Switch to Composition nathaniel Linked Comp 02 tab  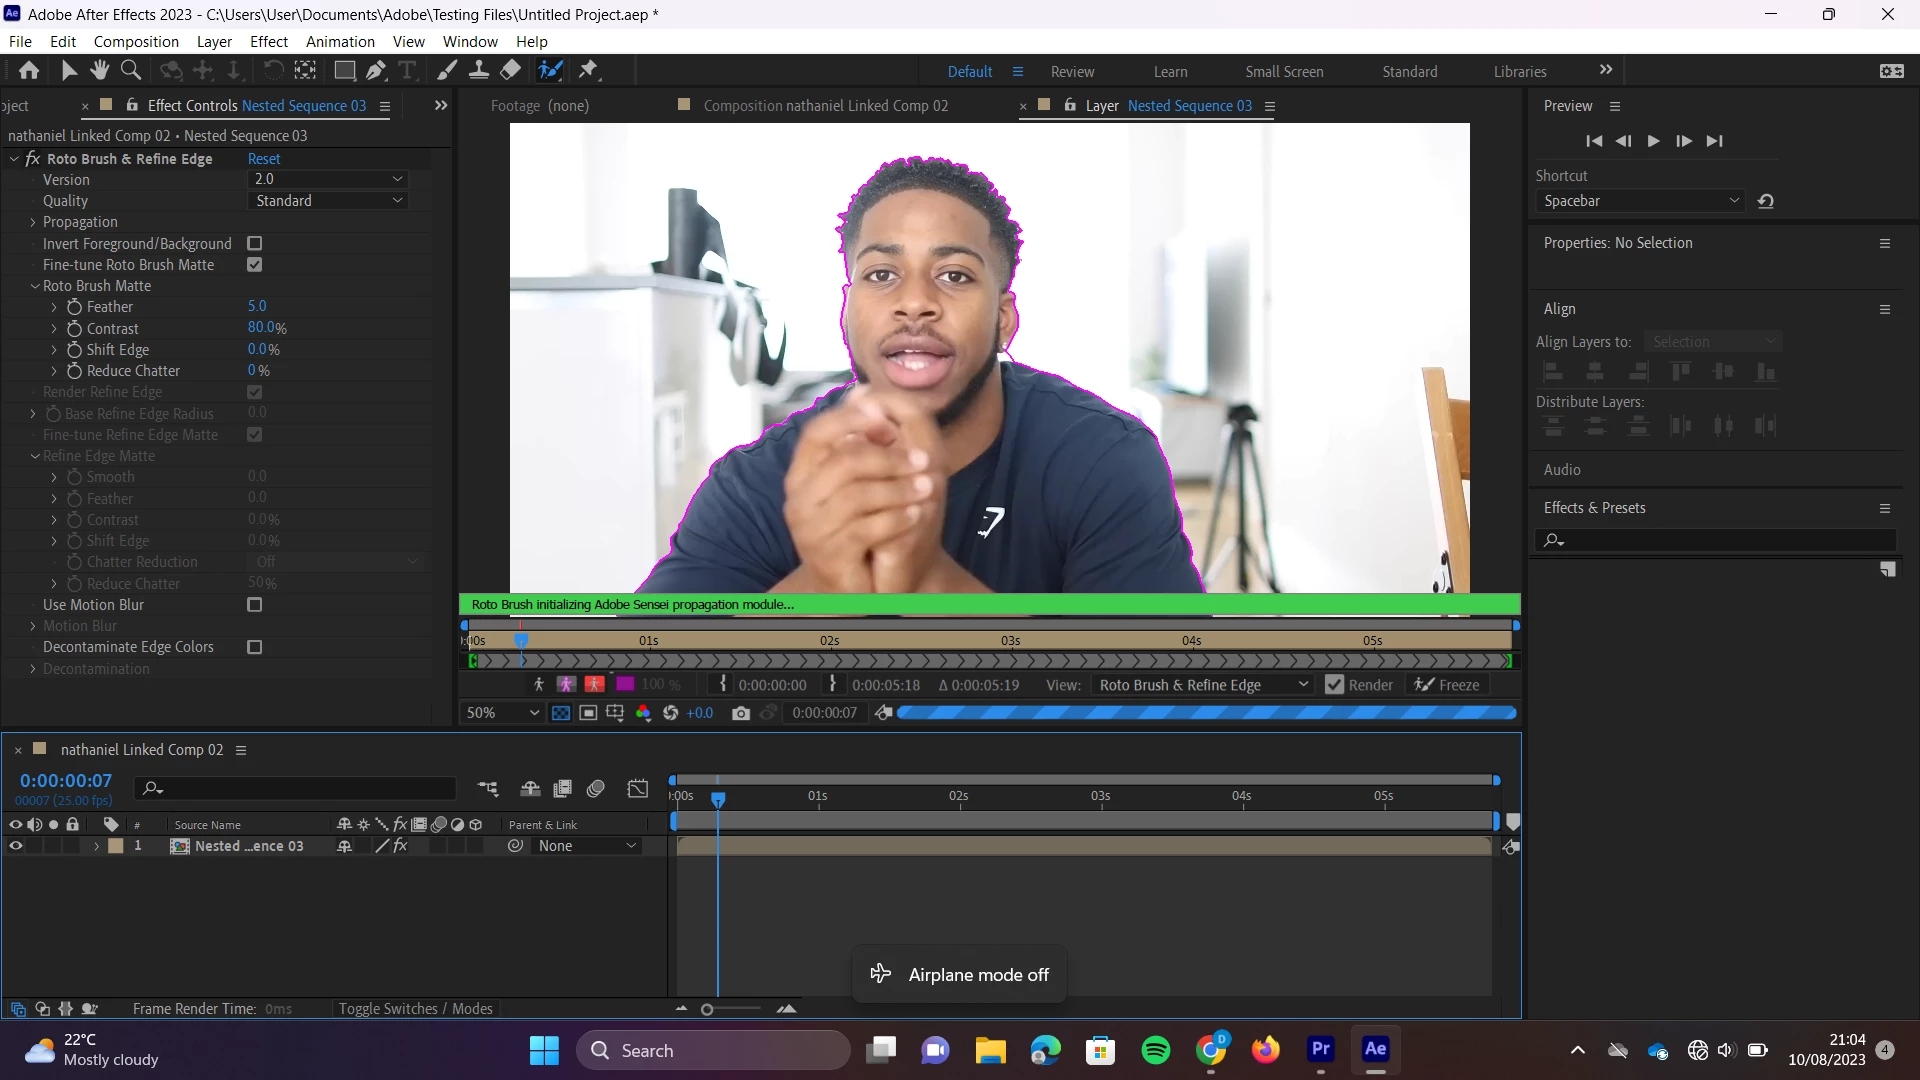pos(825,106)
